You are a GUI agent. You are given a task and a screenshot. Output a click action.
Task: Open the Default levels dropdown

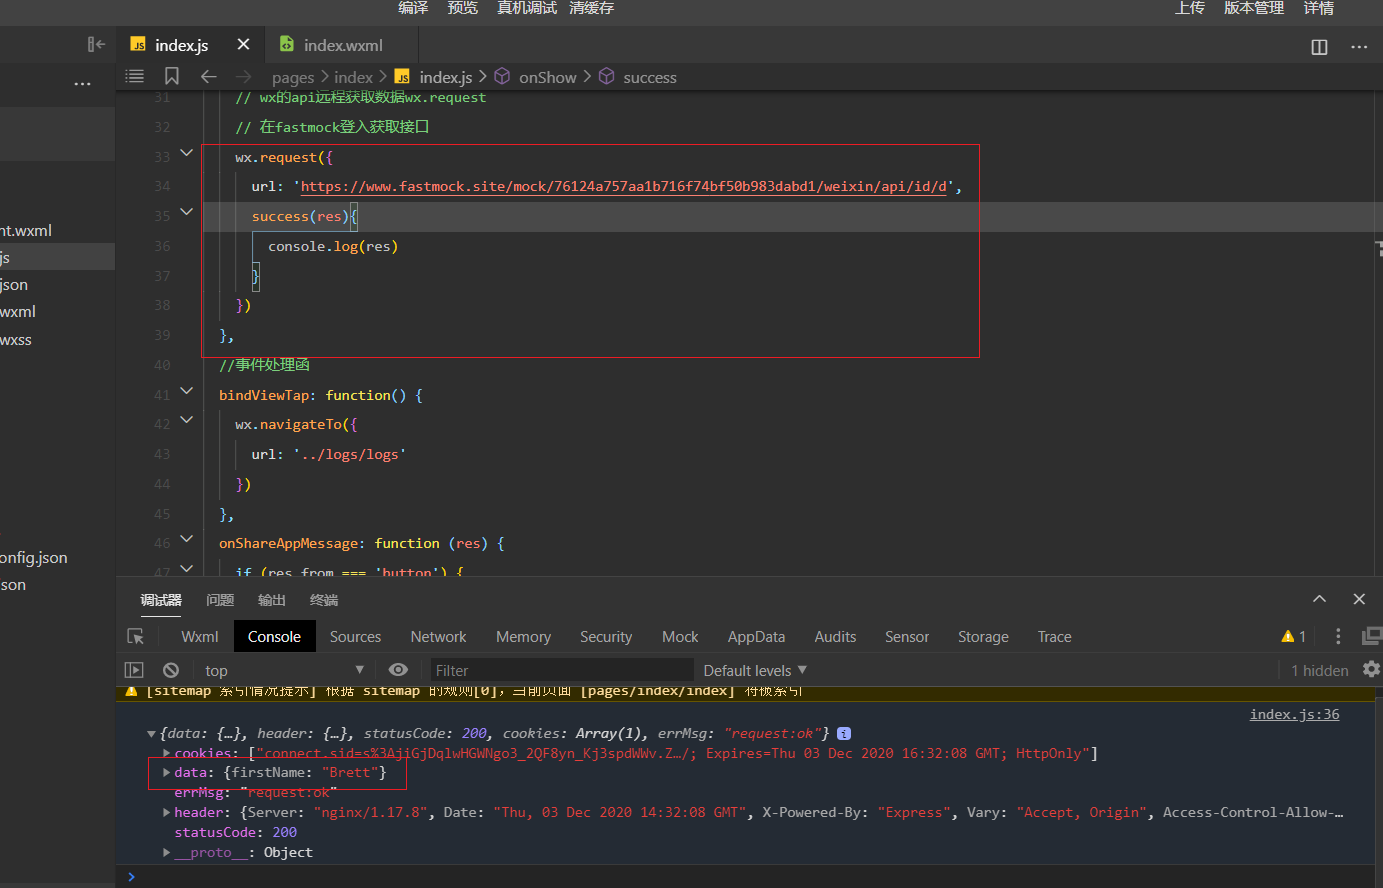tap(755, 670)
